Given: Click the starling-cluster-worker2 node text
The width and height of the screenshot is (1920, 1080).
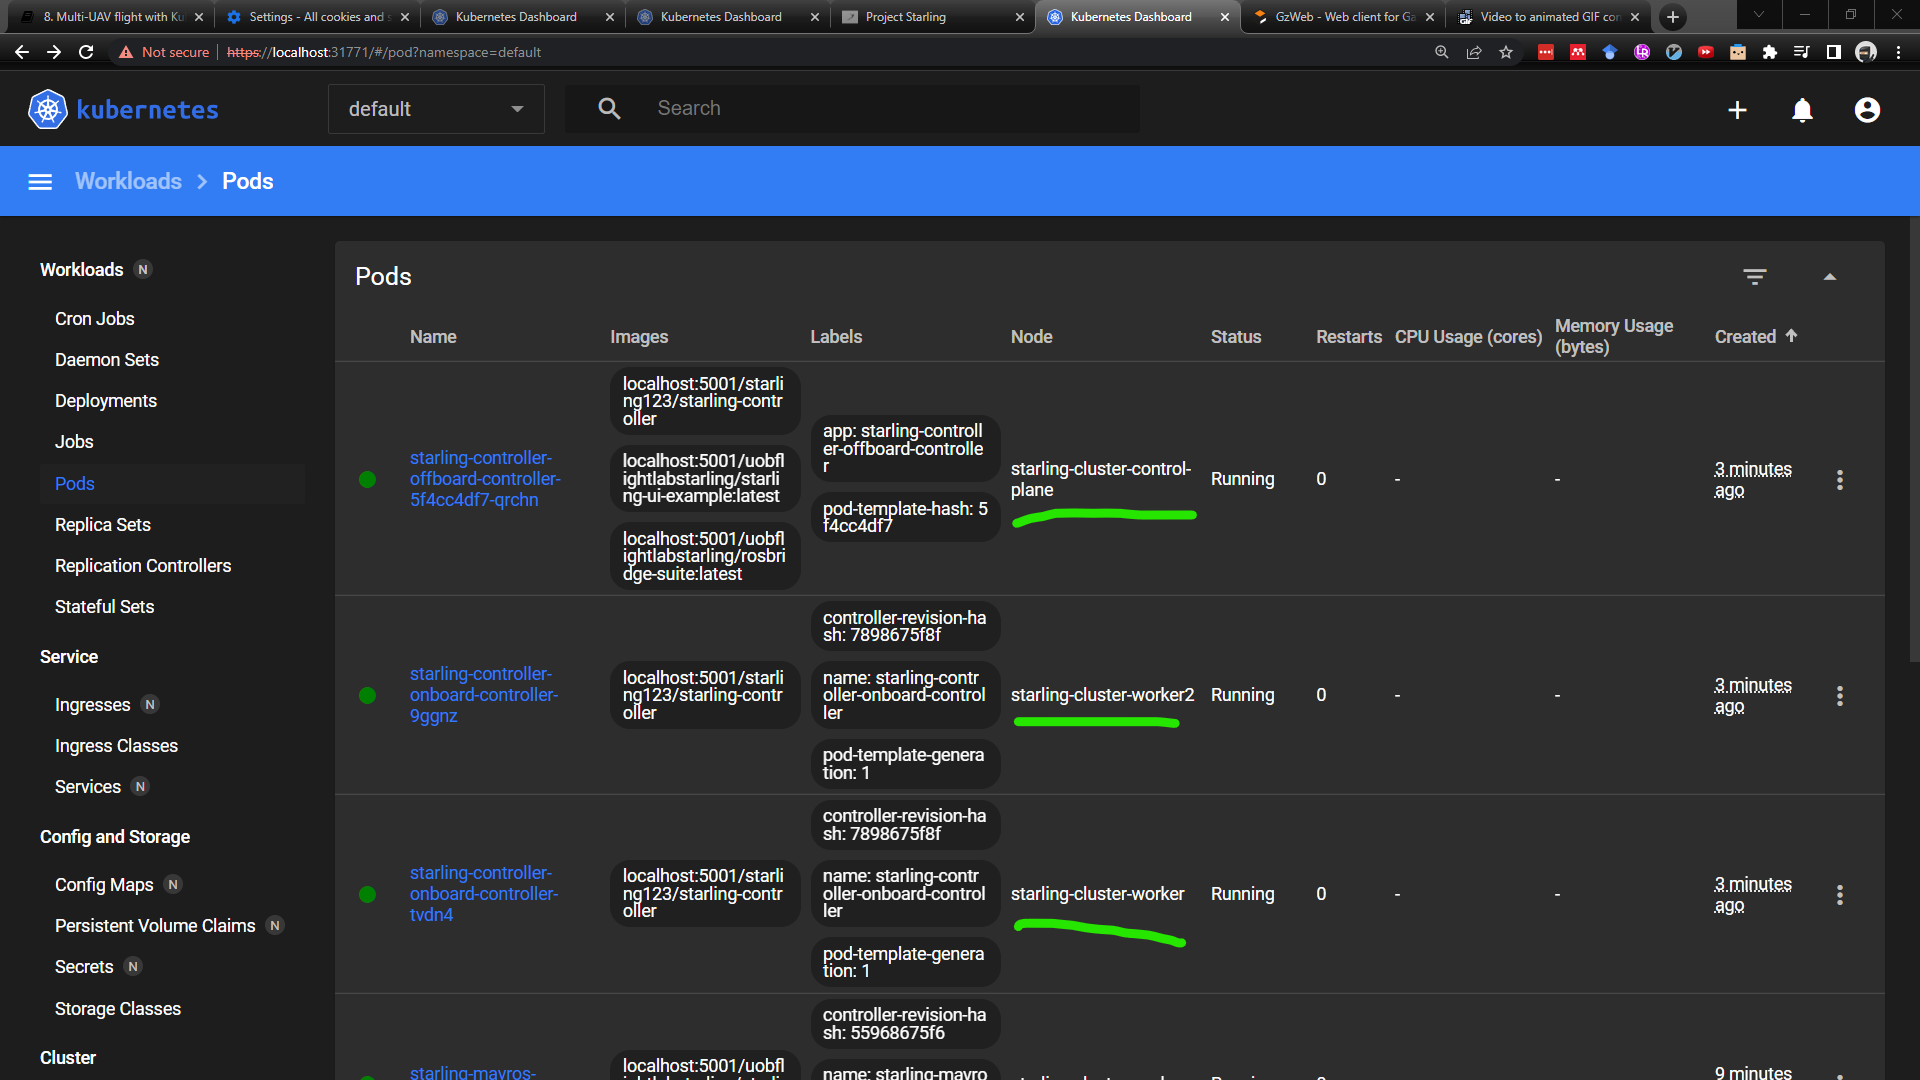Looking at the screenshot, I should coord(1102,695).
